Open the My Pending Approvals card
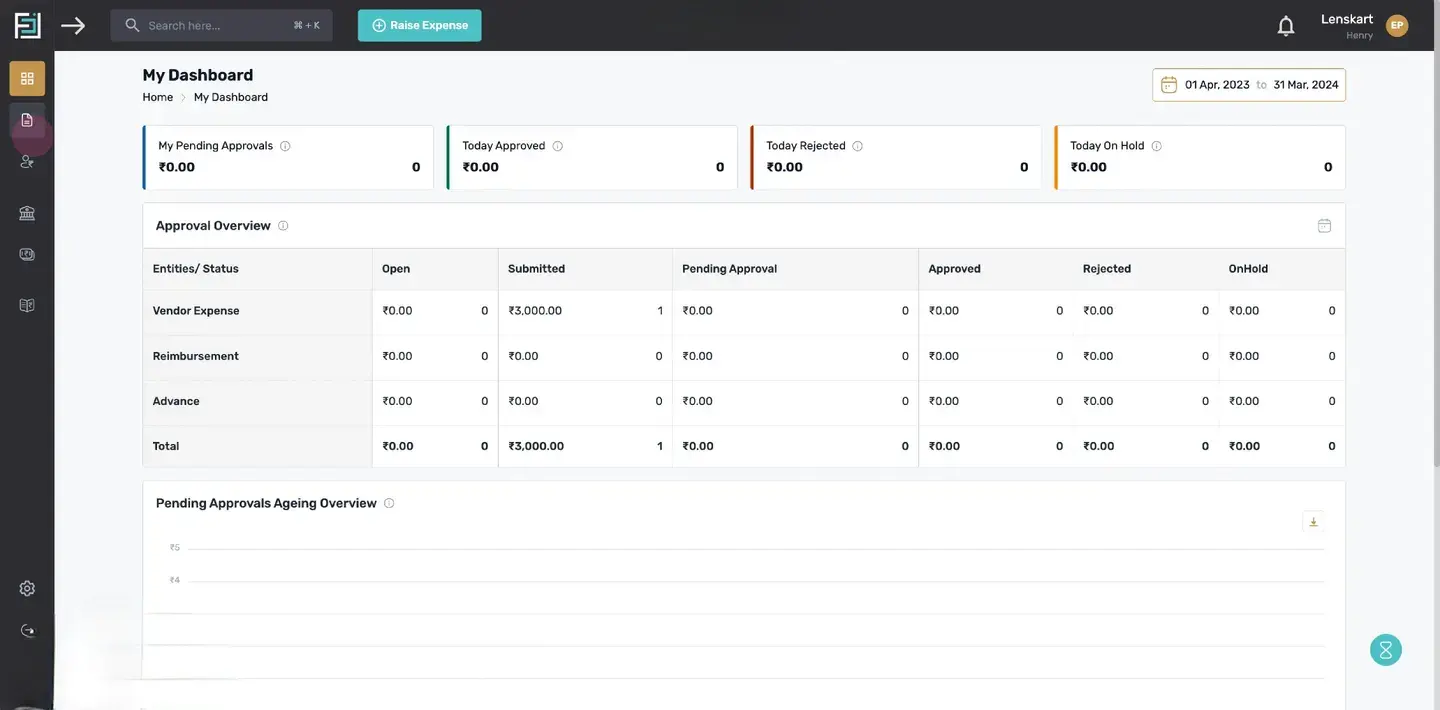The height and width of the screenshot is (710, 1440). pos(288,157)
